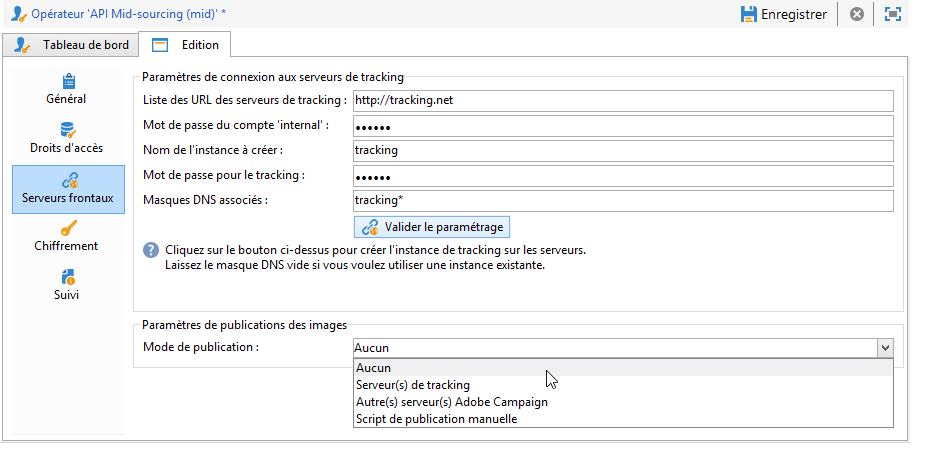
Task: Focus the Nom de l'instance field
Action: [x=622, y=150]
